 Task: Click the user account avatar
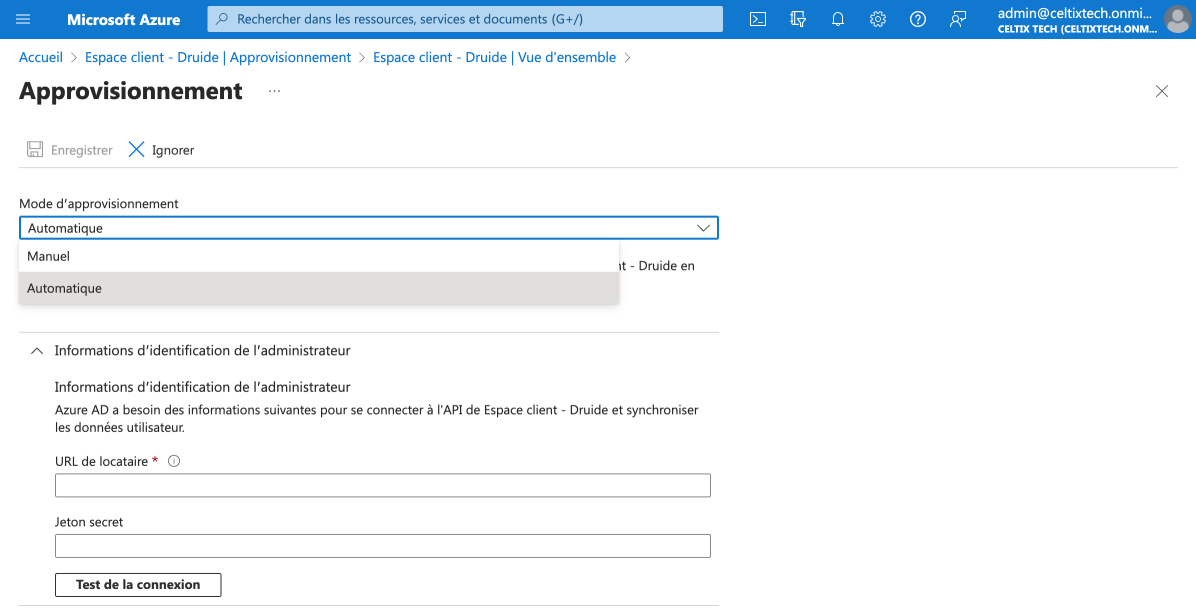coord(1178,19)
